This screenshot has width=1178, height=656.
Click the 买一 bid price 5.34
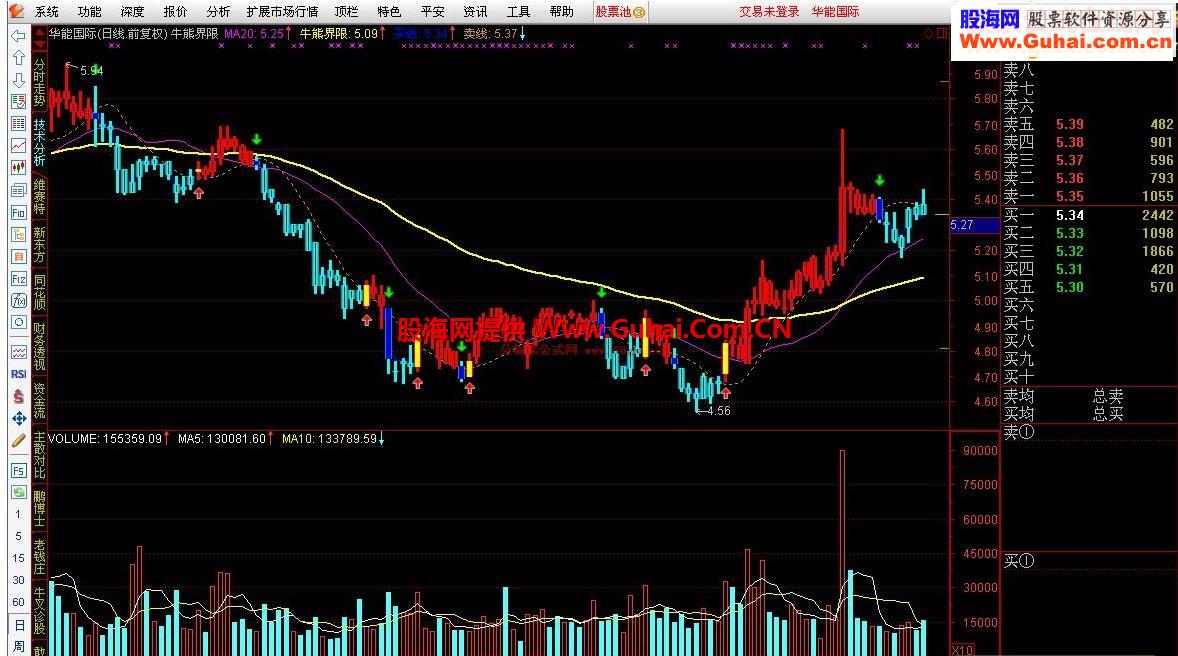click(x=1070, y=215)
